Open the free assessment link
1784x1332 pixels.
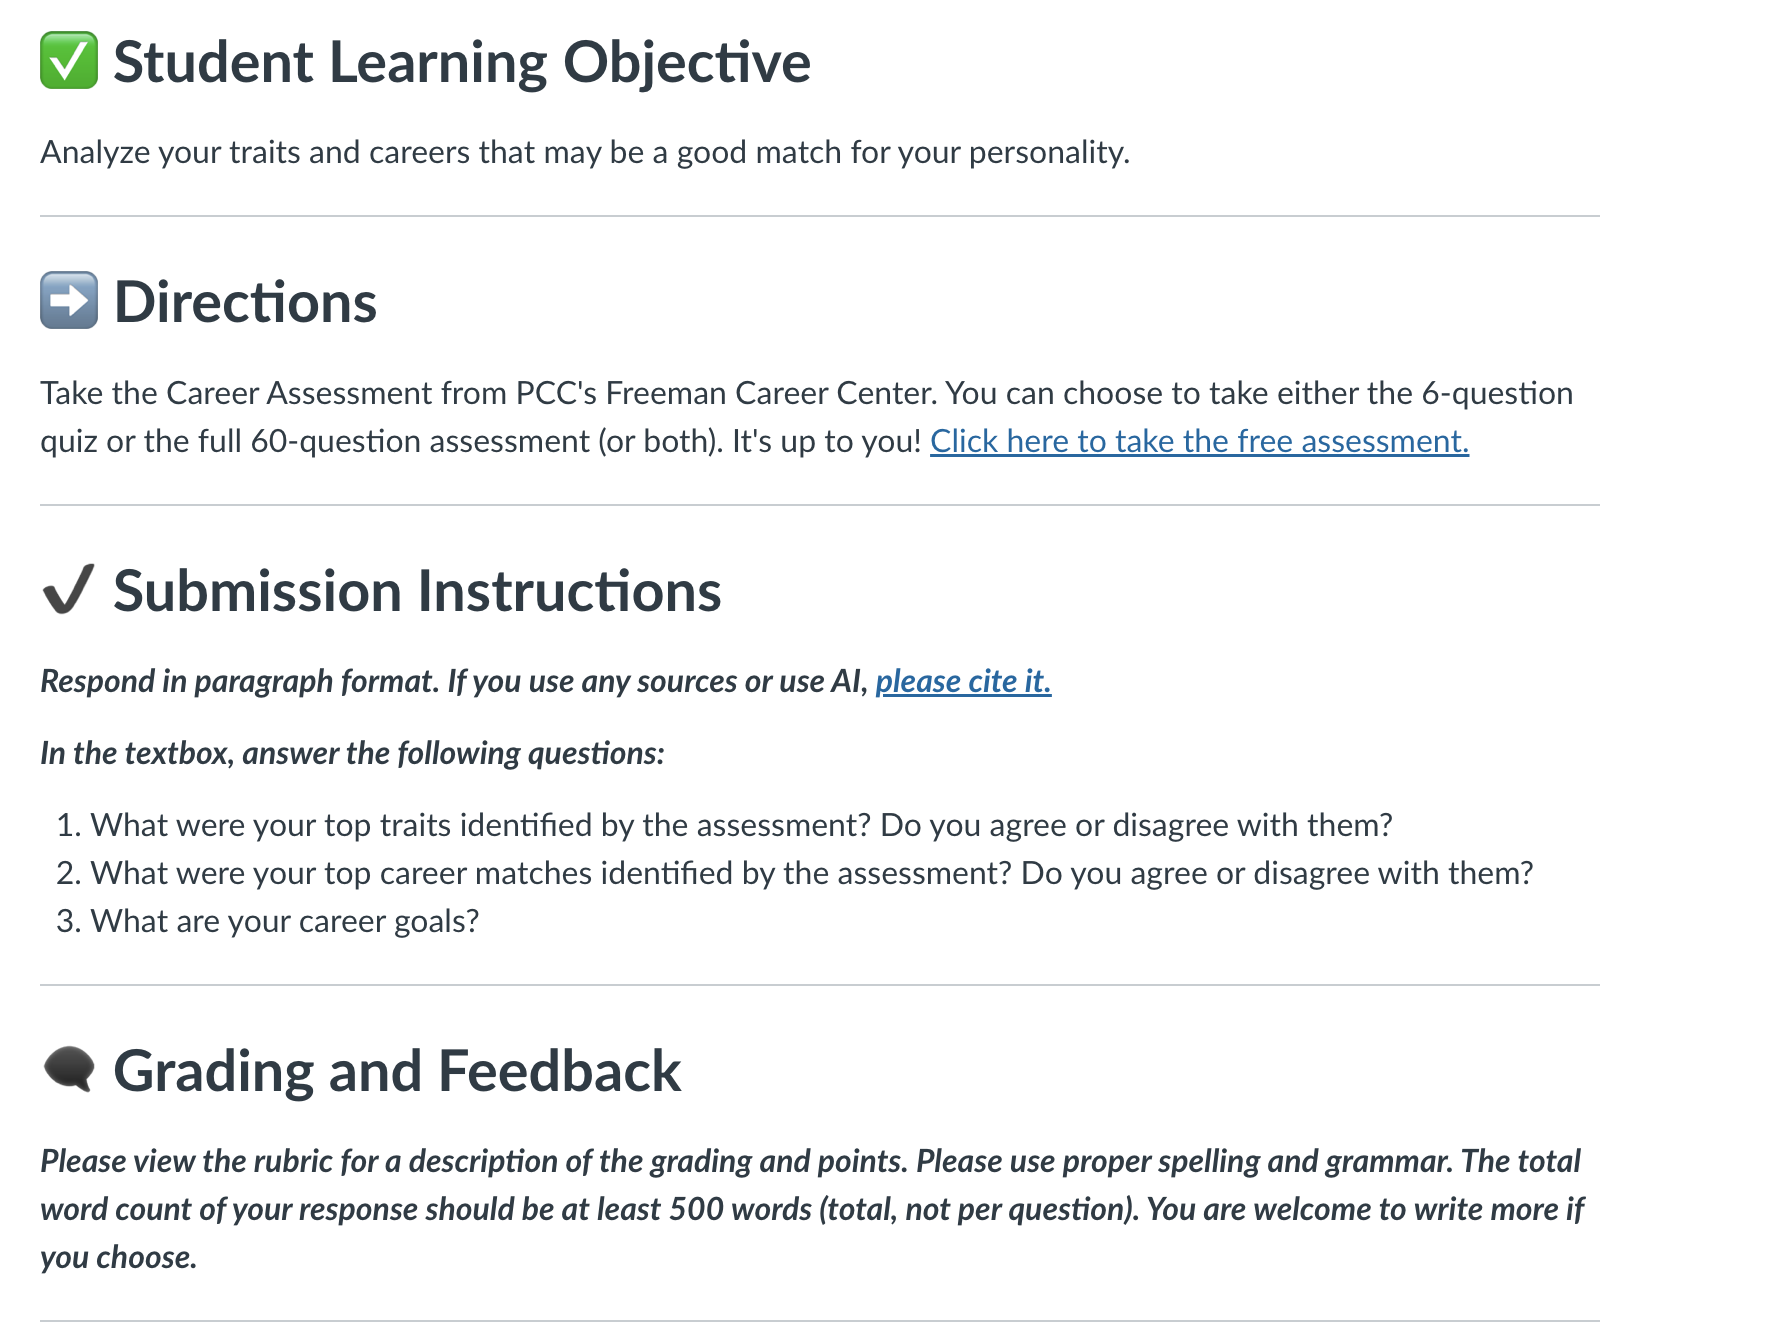pyautogui.click(x=1199, y=441)
